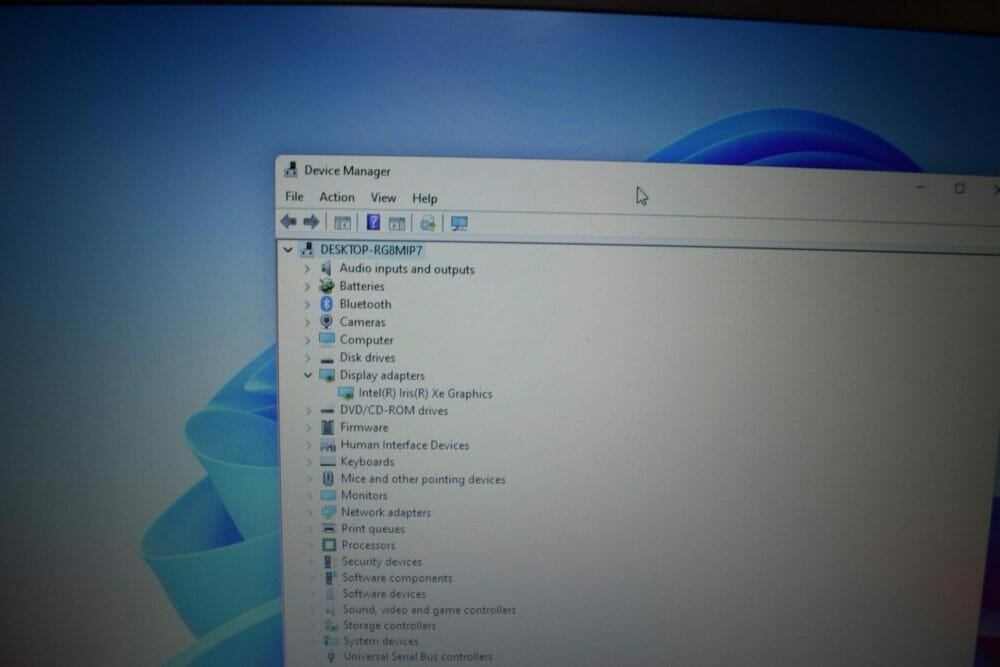The width and height of the screenshot is (1000, 667).
Task: Select the Software devices row
Action: coord(383,594)
